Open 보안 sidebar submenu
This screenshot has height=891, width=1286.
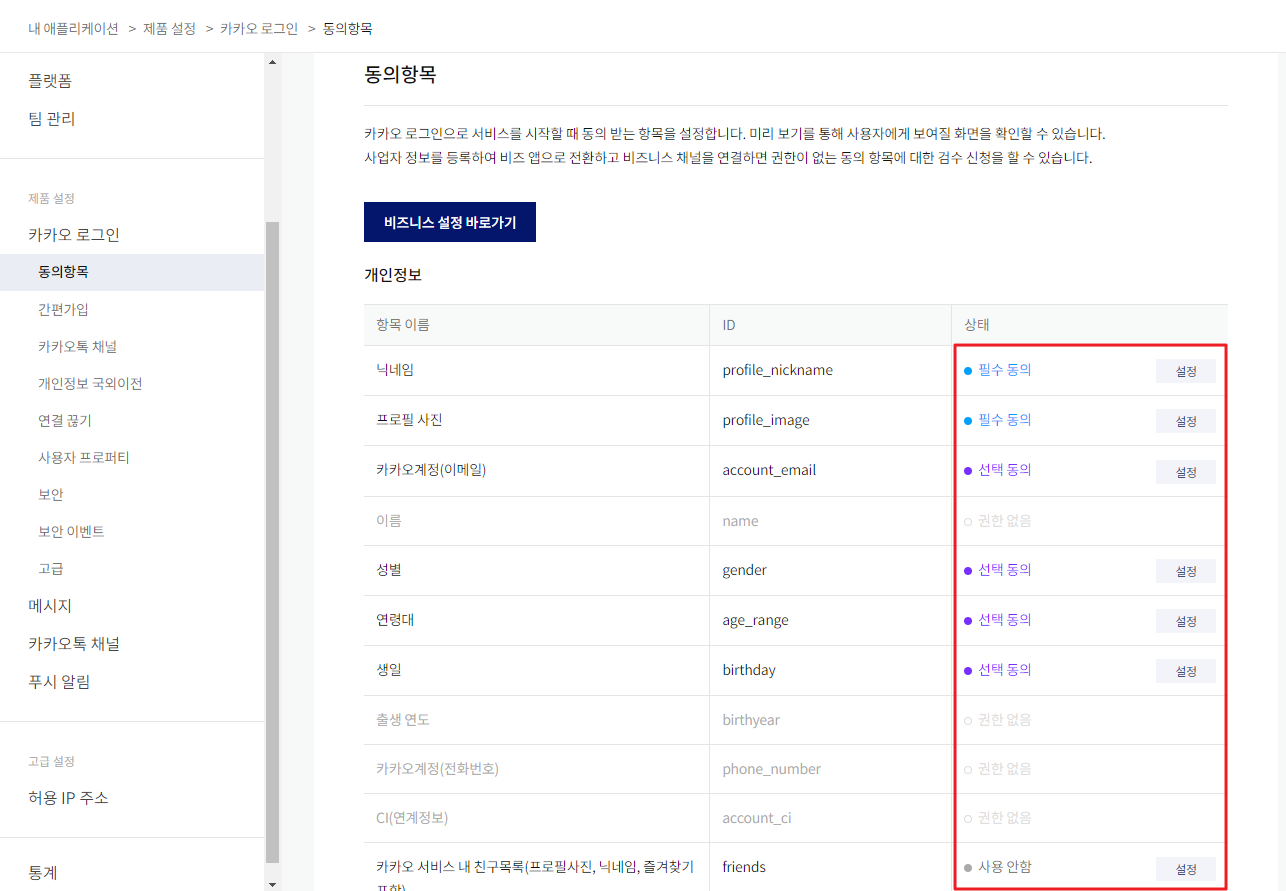[51, 495]
